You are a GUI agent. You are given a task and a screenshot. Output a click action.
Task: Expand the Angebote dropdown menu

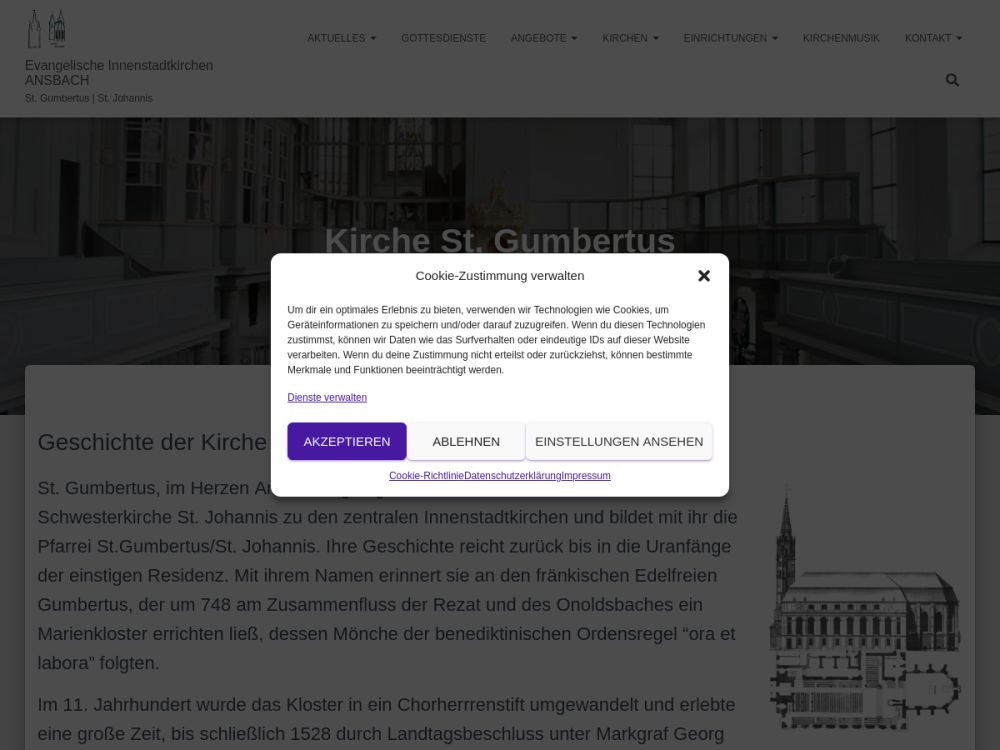tap(544, 38)
